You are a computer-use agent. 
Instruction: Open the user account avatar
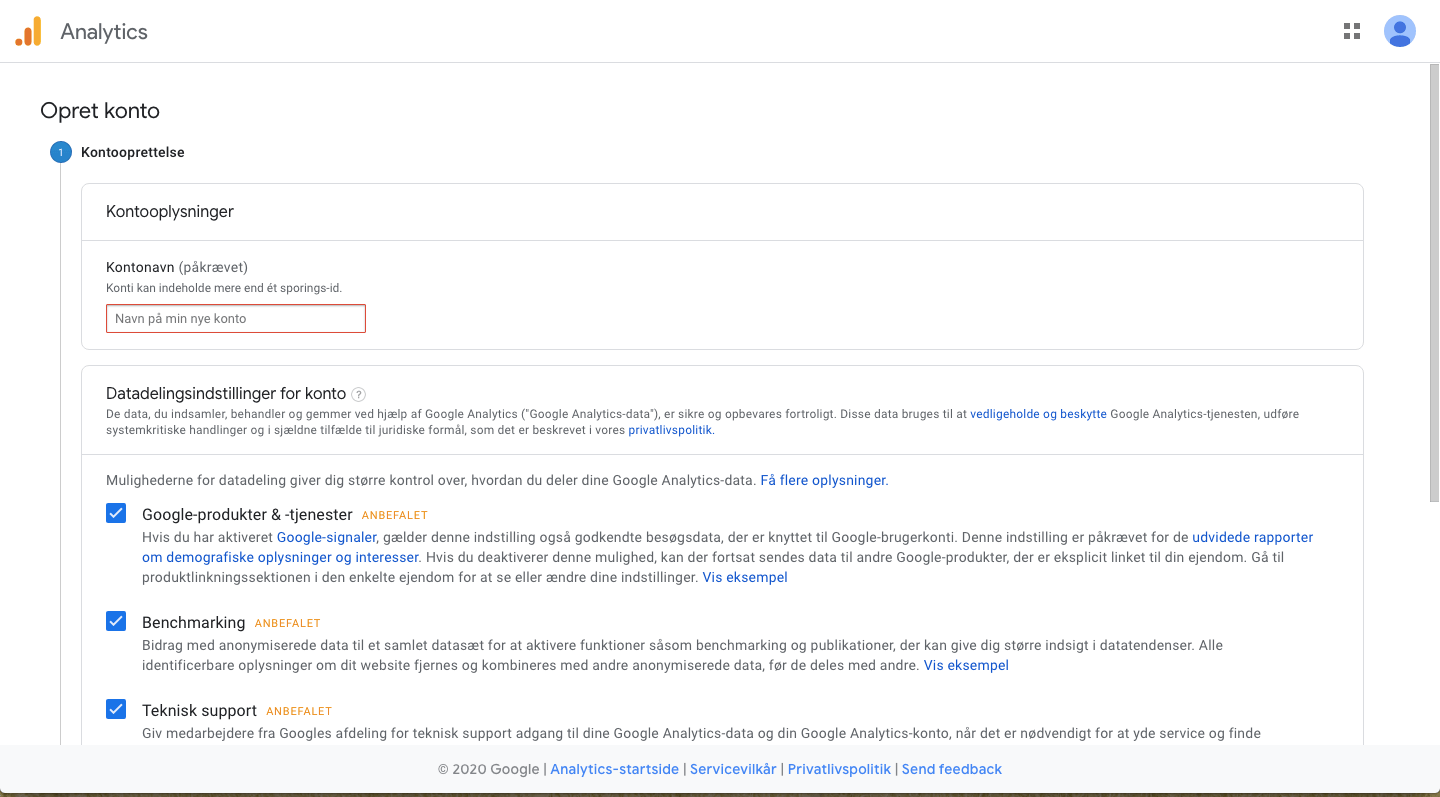point(1400,31)
